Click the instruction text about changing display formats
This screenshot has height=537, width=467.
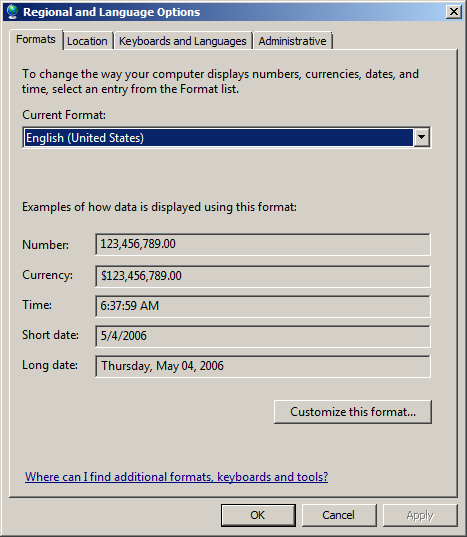tap(220, 82)
